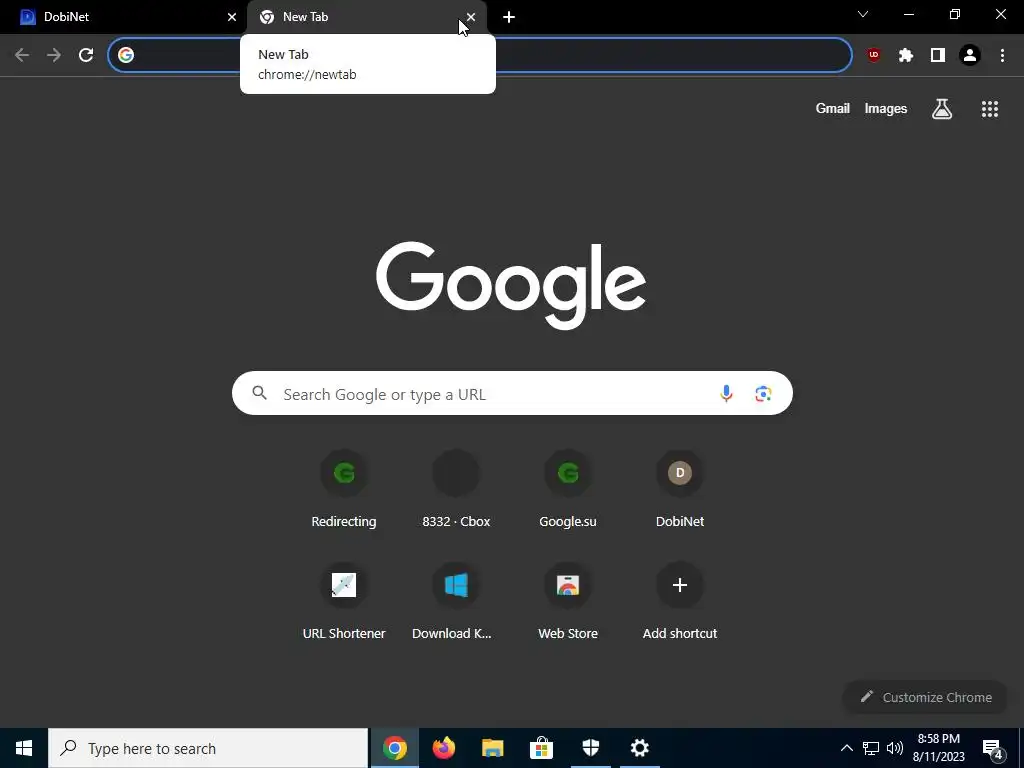This screenshot has height=768, width=1024.
Task: Open the Images link
Action: click(886, 108)
